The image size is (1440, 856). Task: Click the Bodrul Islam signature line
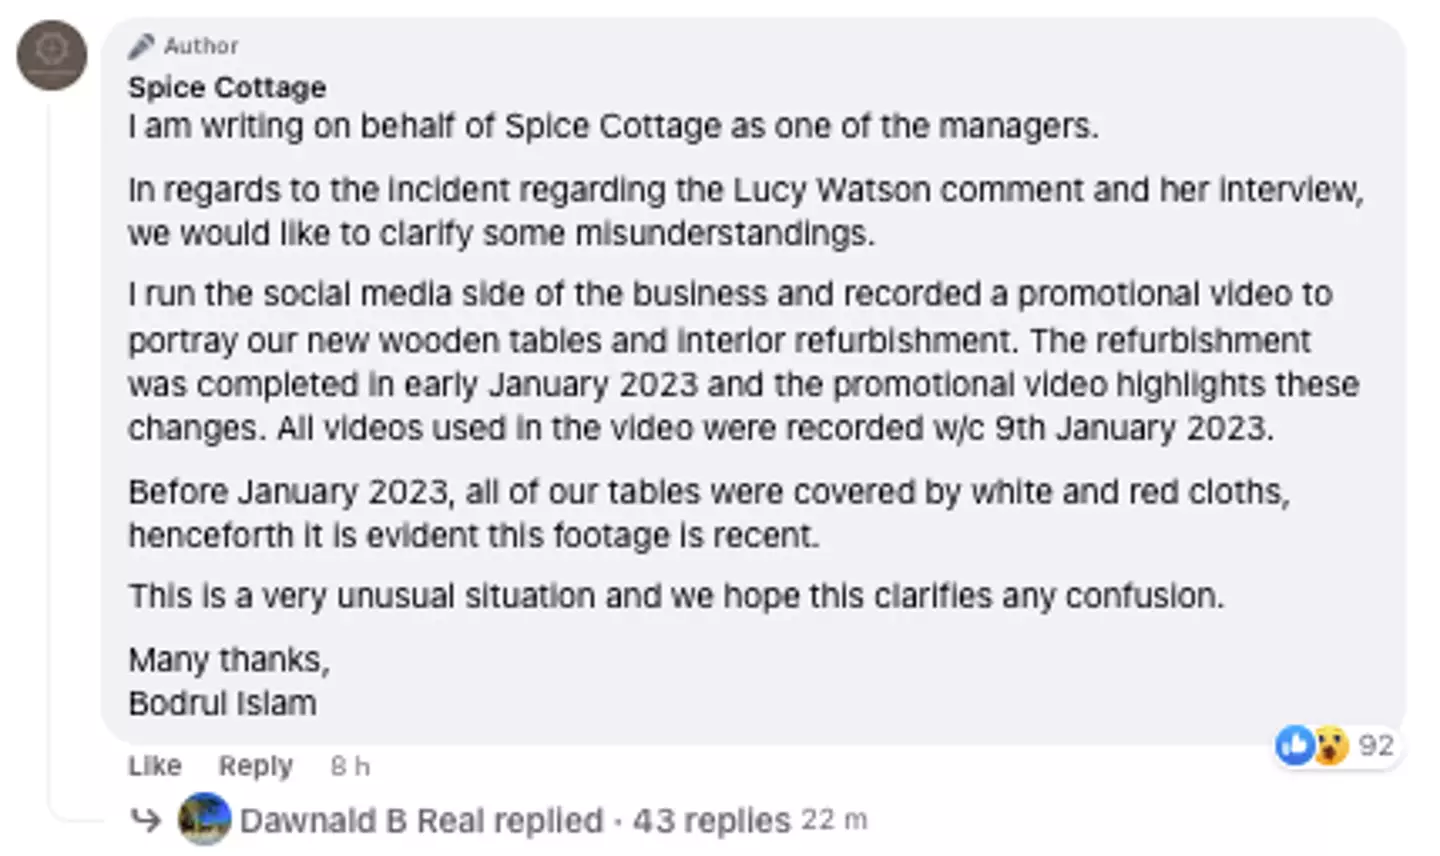[222, 703]
